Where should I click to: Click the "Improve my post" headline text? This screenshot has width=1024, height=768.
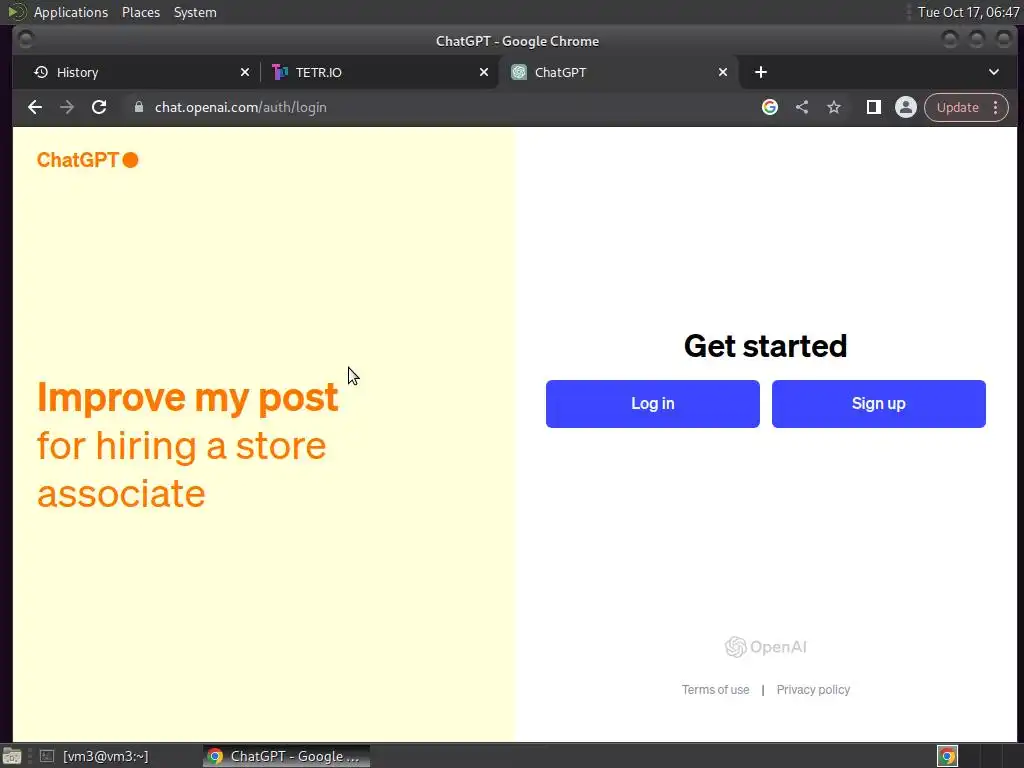(187, 397)
